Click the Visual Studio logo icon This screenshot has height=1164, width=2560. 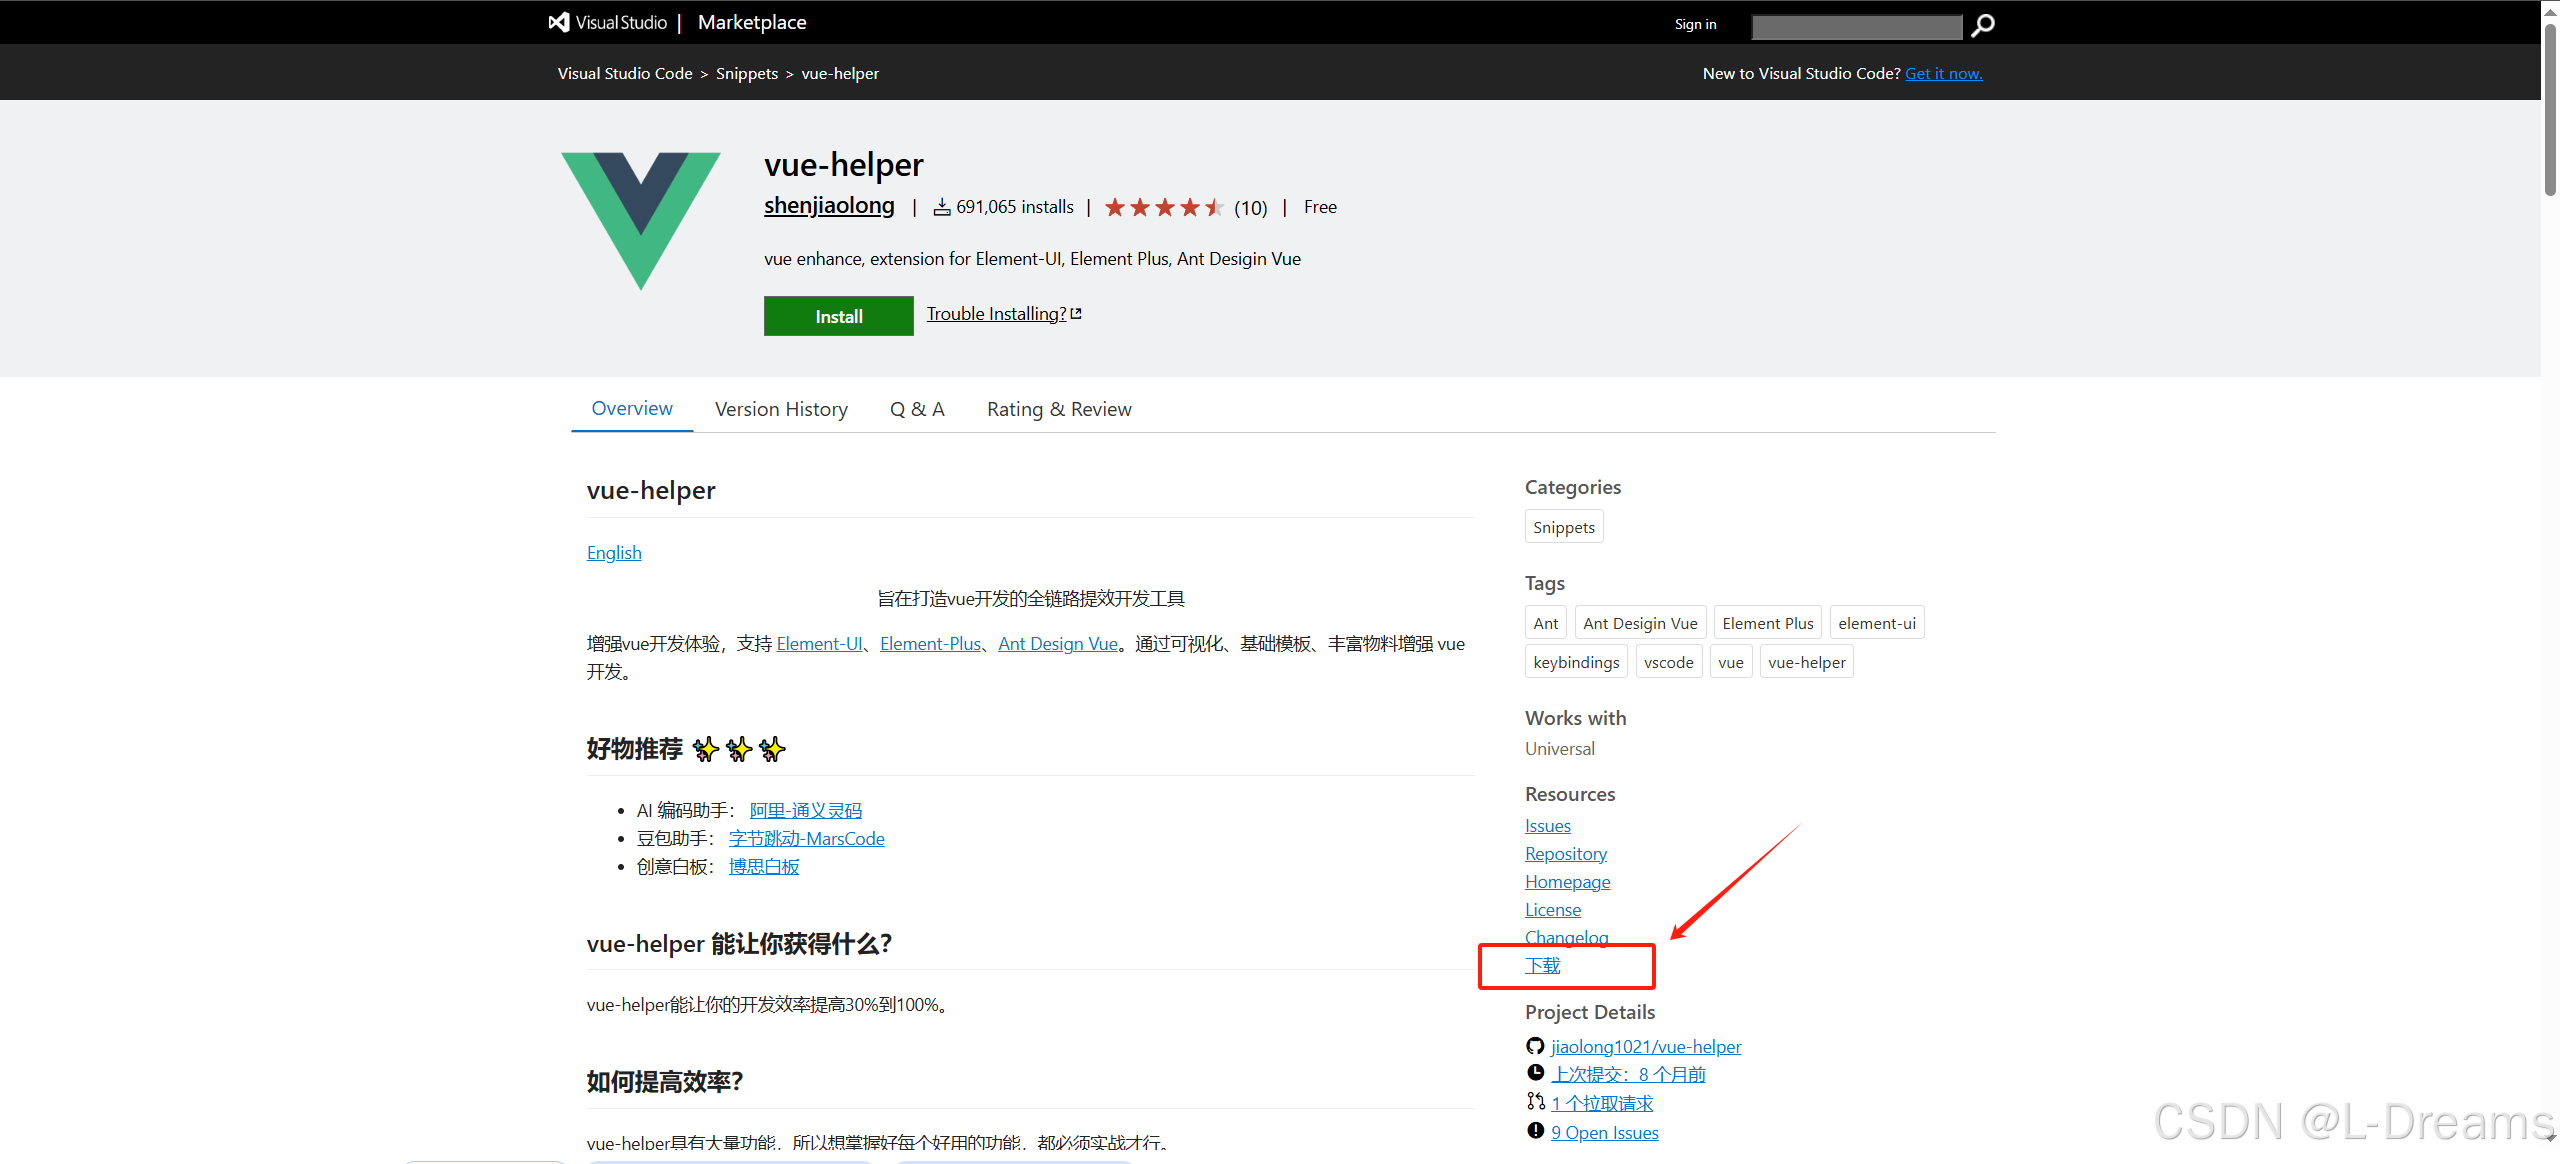(559, 22)
